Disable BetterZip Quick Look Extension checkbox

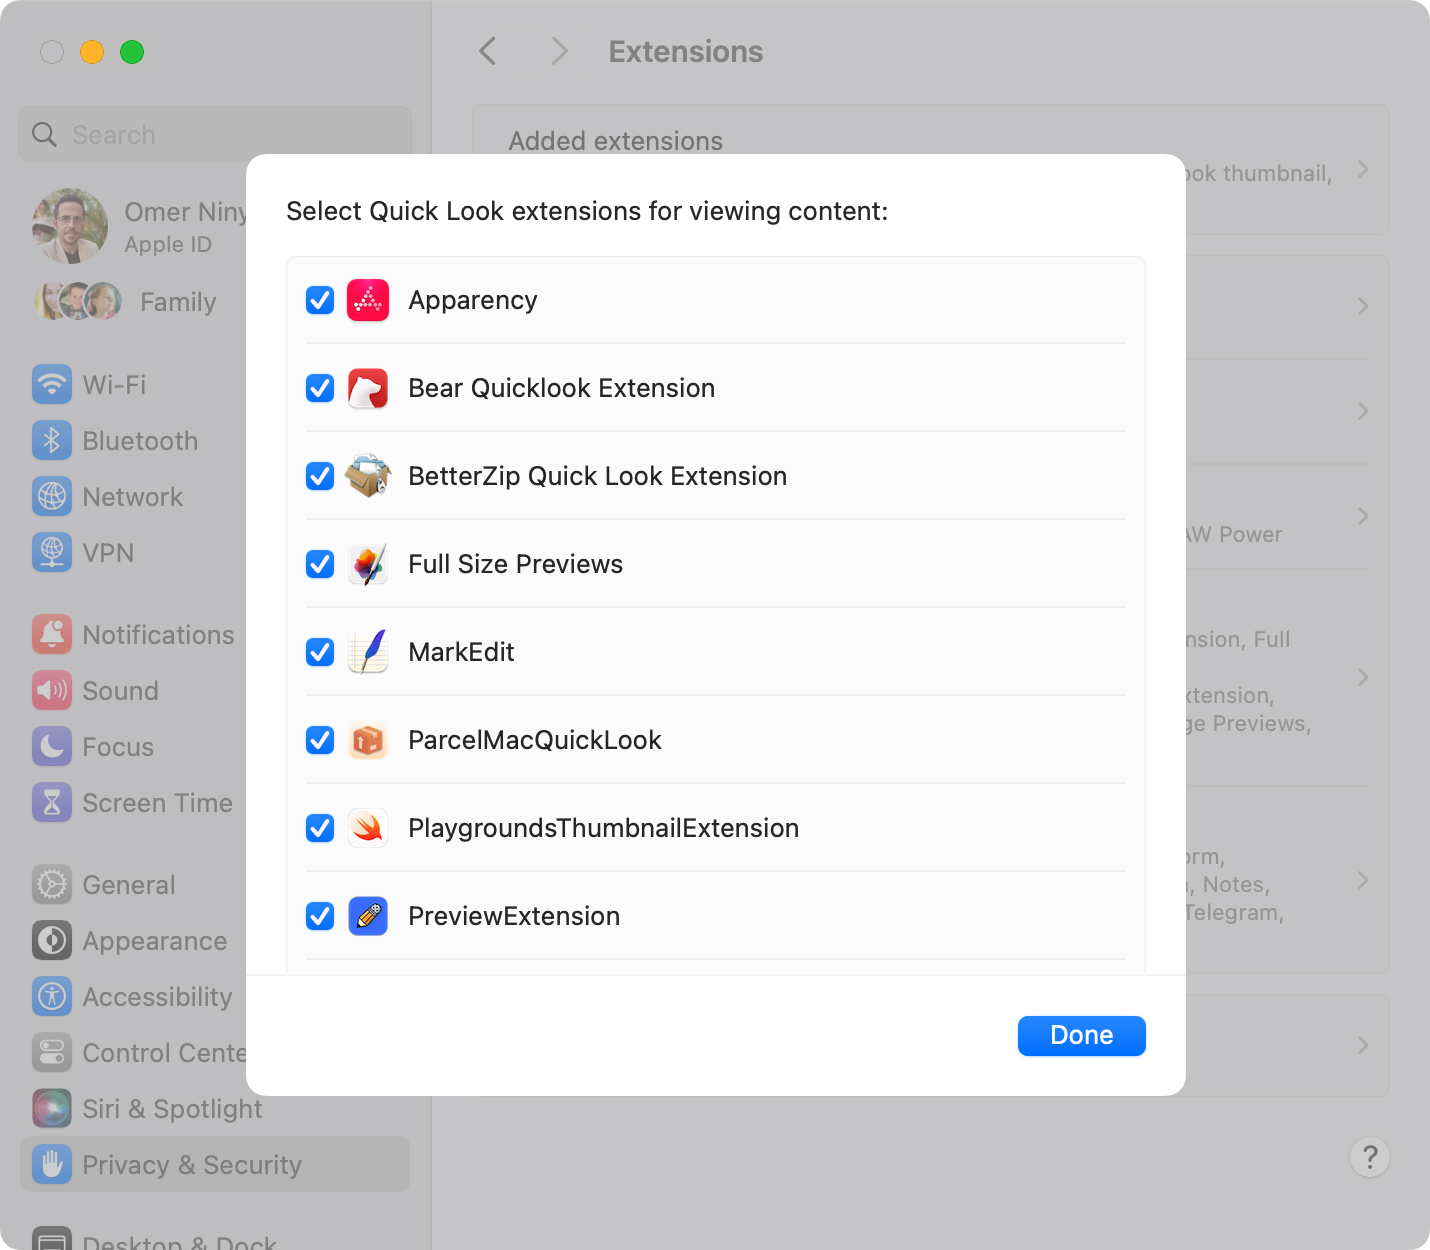tap(320, 476)
